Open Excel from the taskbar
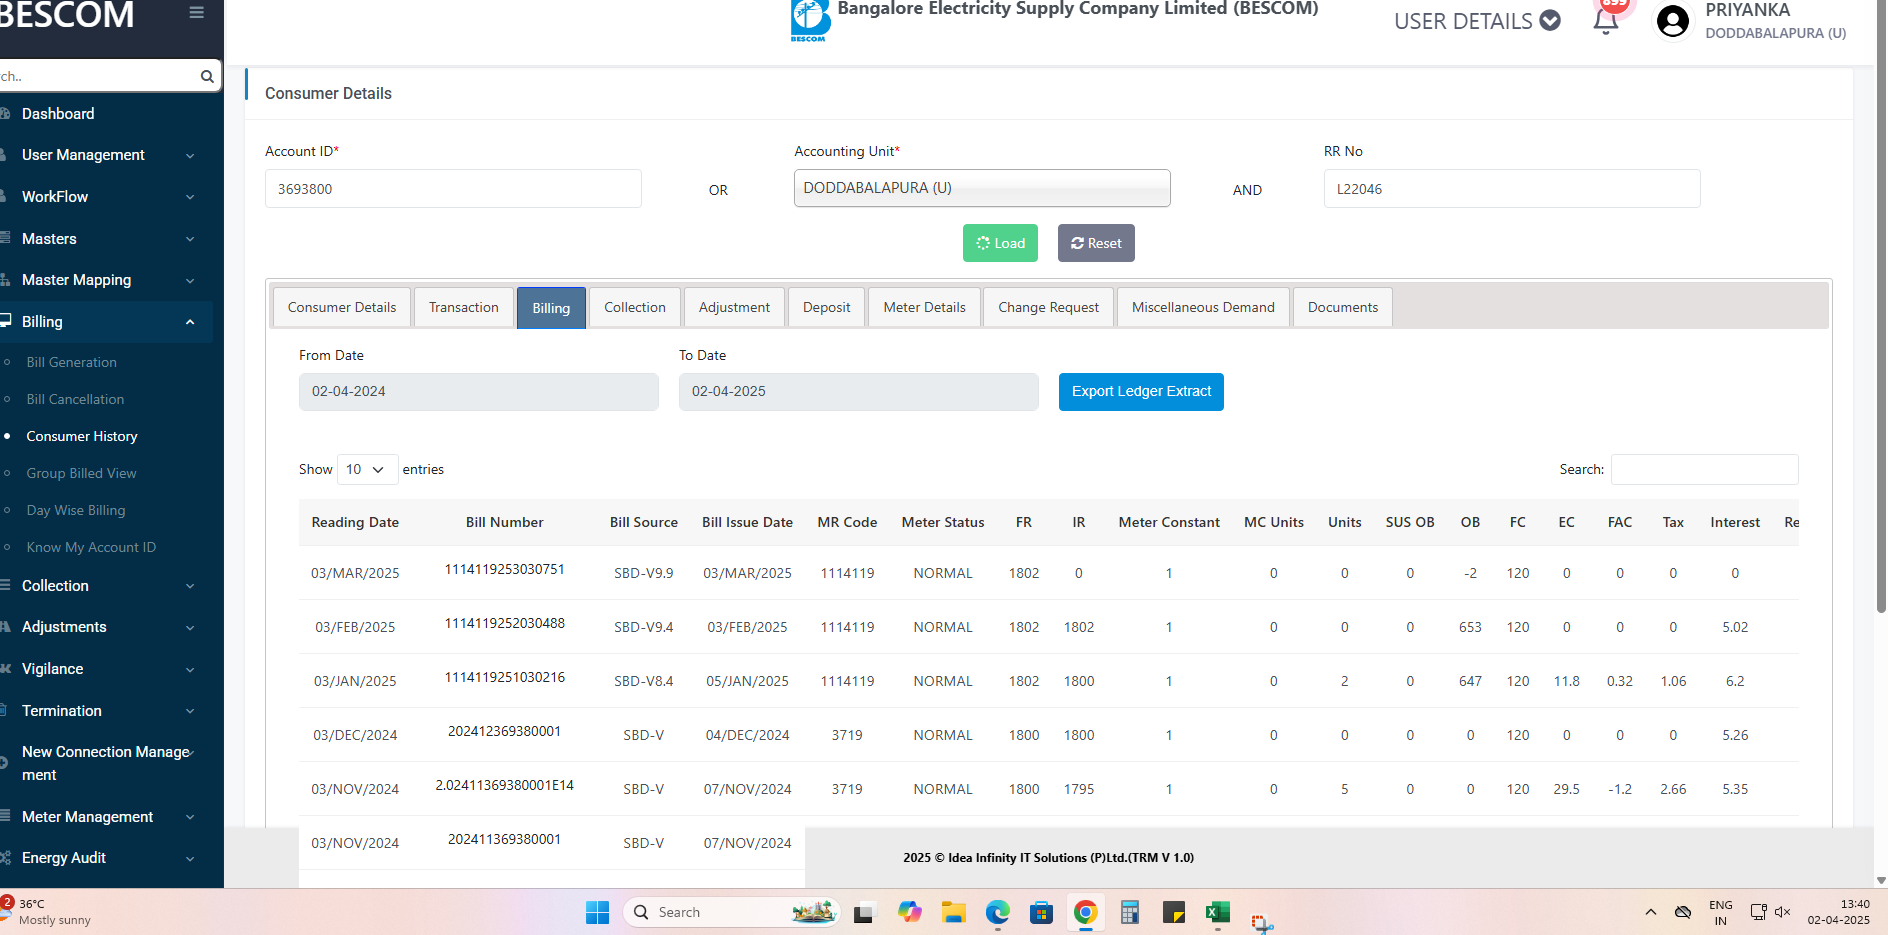The width and height of the screenshot is (1888, 935). (x=1217, y=912)
